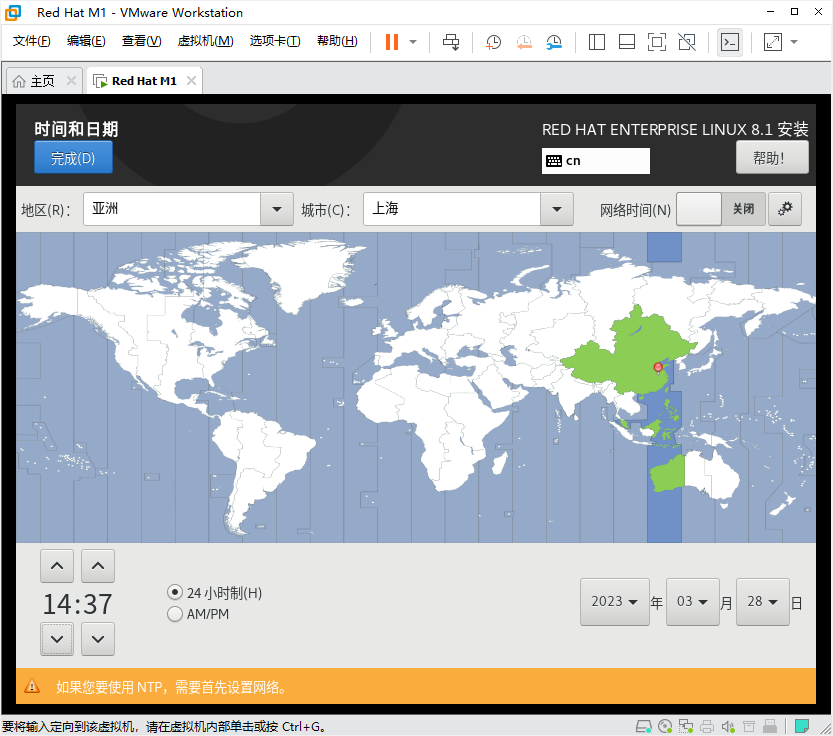Click the VMware Workstation title bar logo
833x736 pixels.
tap(13, 13)
